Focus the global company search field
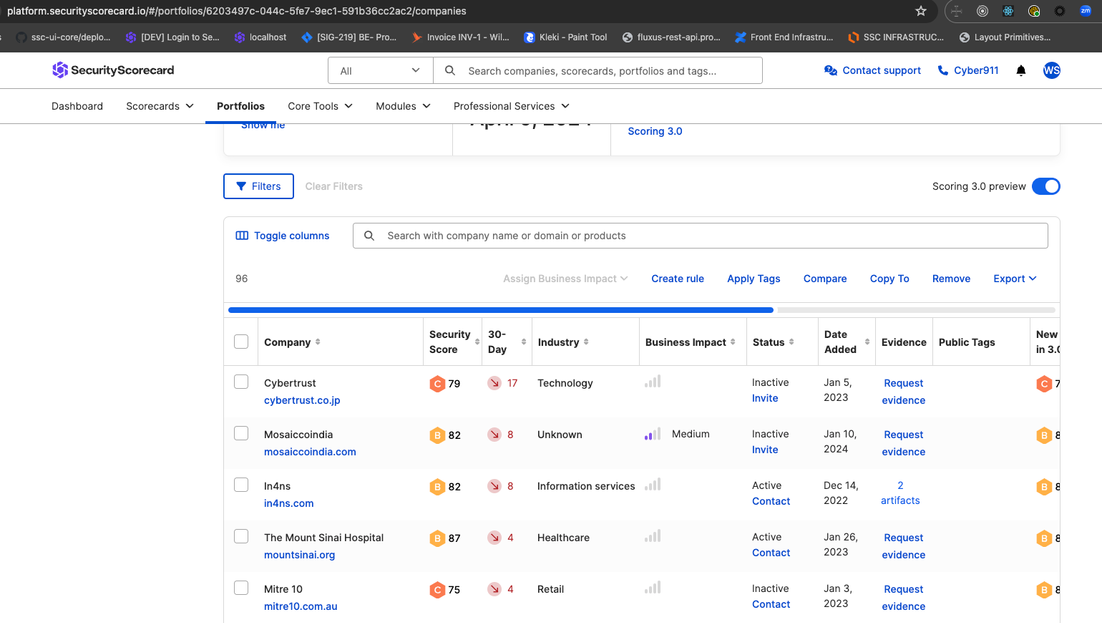Viewport: 1102px width, 623px height. 598,70
